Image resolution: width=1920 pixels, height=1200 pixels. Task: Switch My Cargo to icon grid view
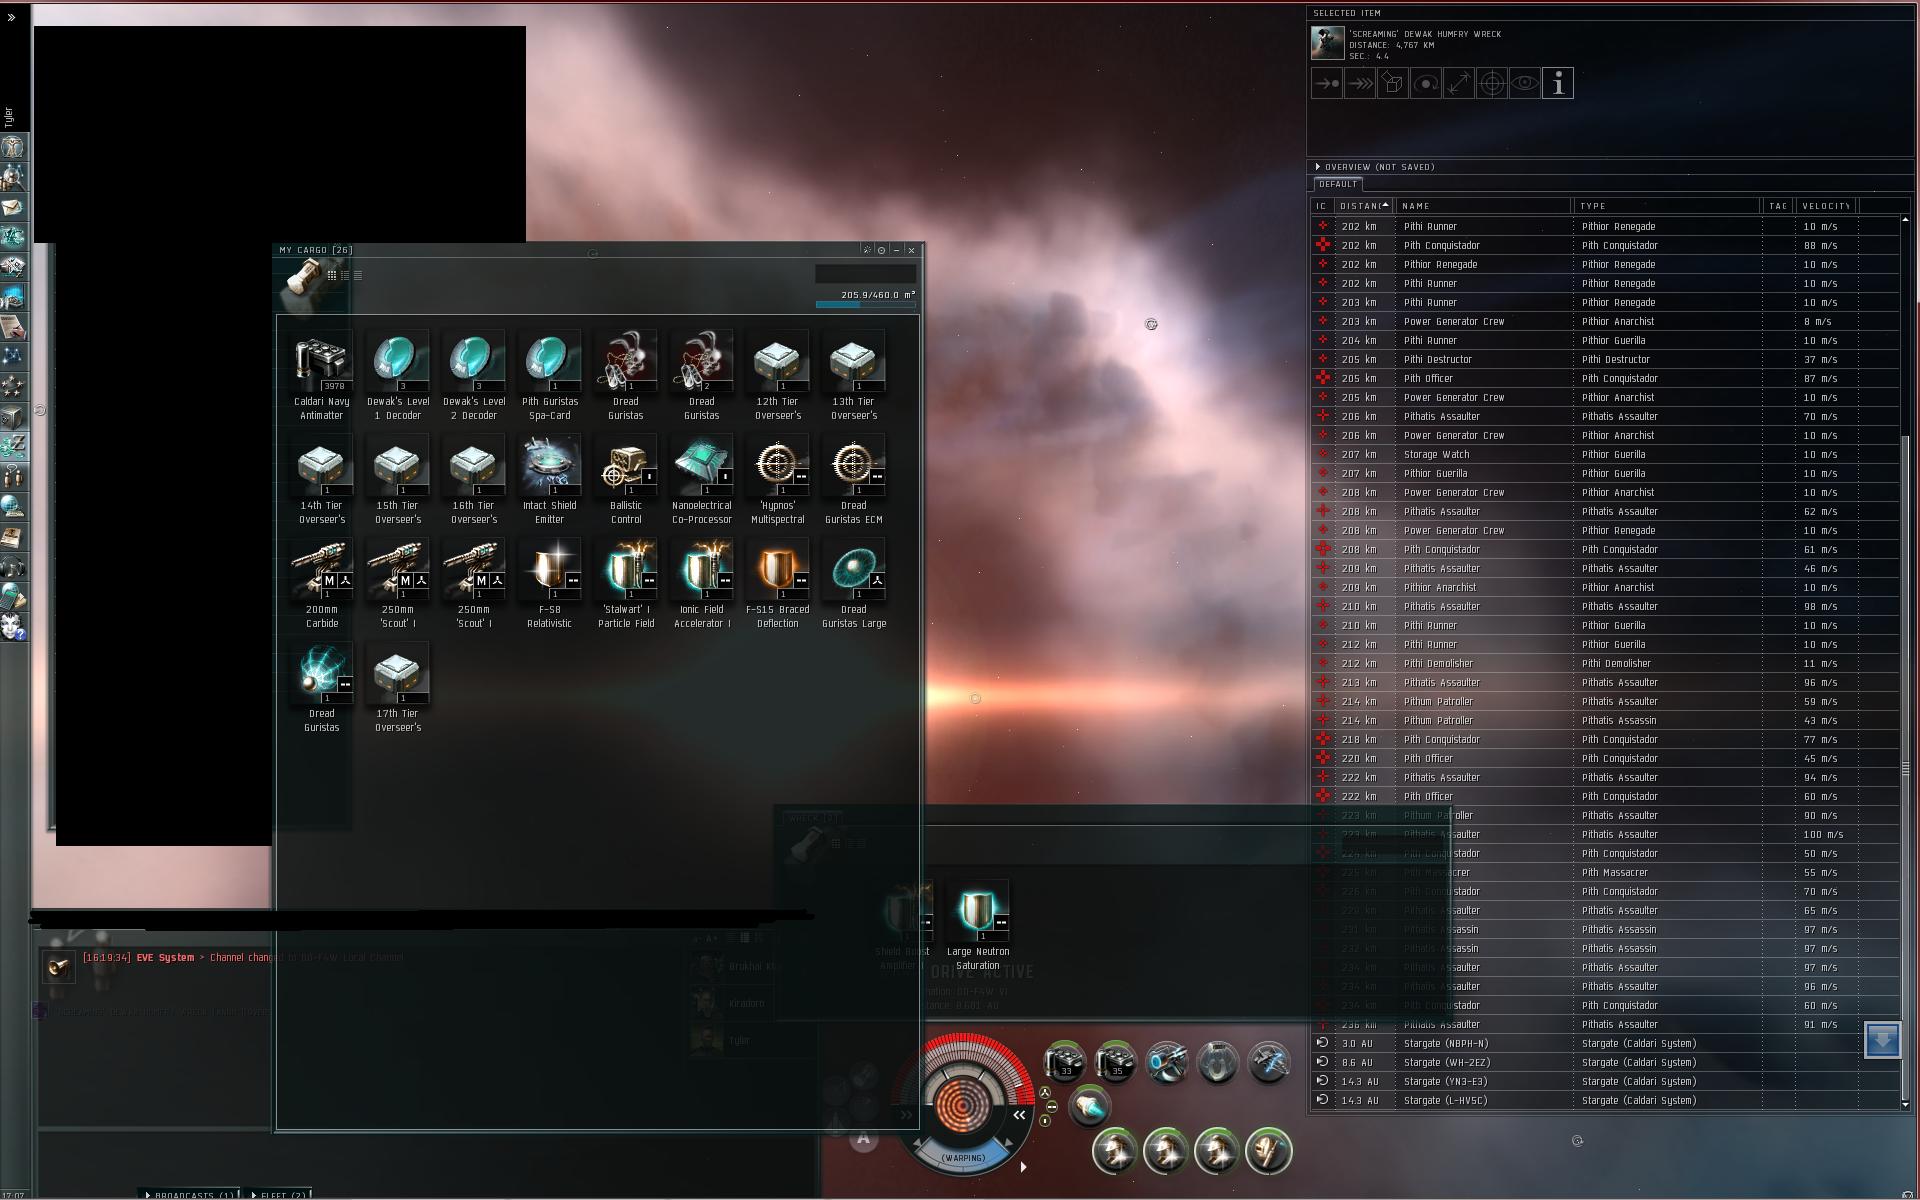click(x=332, y=275)
